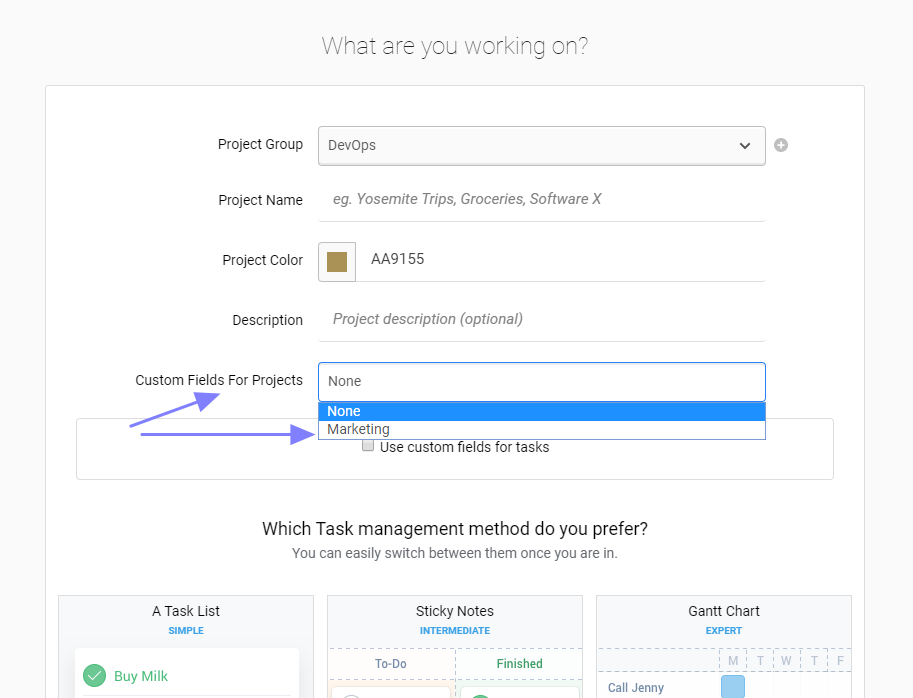
Task: Enable Use custom fields for tasks checkbox
Action: pyautogui.click(x=369, y=447)
